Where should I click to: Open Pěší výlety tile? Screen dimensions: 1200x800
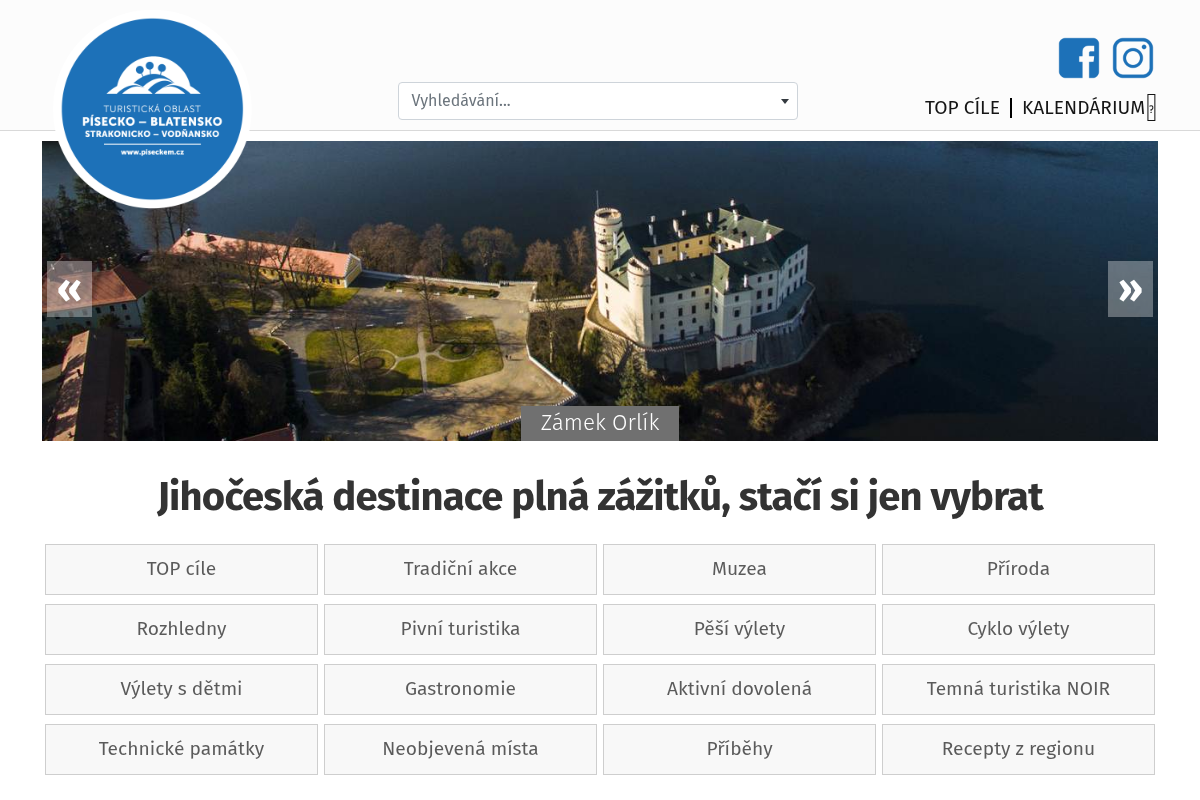pos(739,629)
